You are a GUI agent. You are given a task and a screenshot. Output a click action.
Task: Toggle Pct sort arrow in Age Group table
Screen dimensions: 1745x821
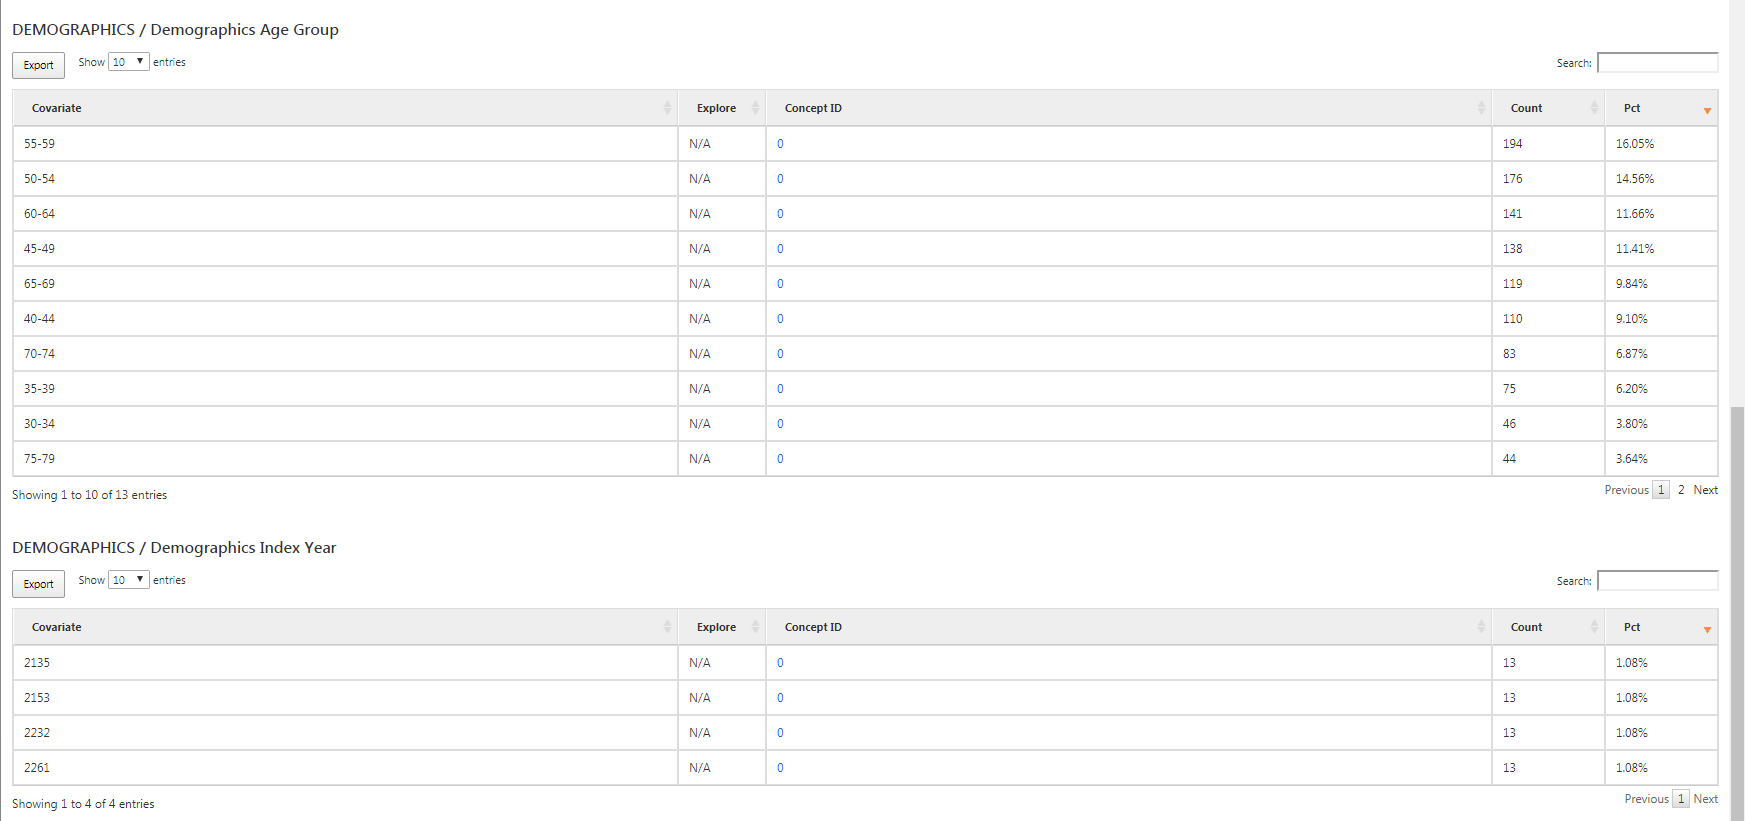pyautogui.click(x=1707, y=110)
